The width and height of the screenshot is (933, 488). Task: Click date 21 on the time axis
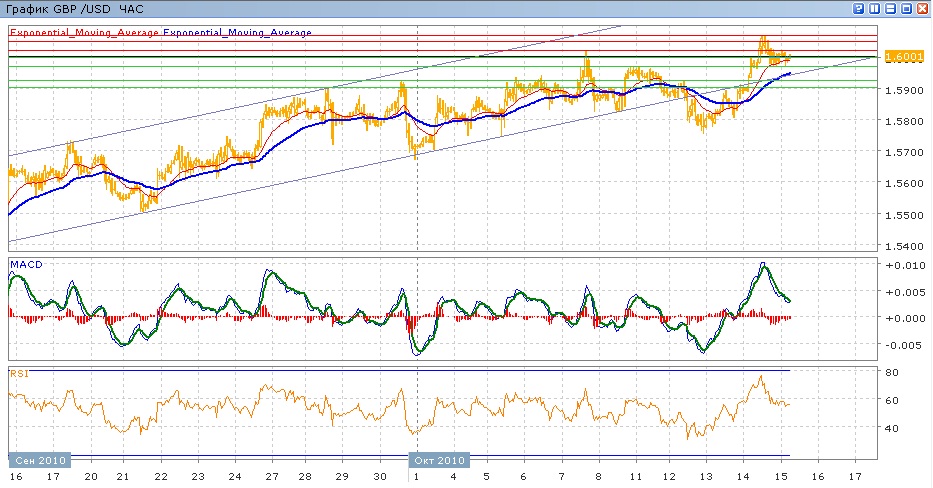click(121, 478)
